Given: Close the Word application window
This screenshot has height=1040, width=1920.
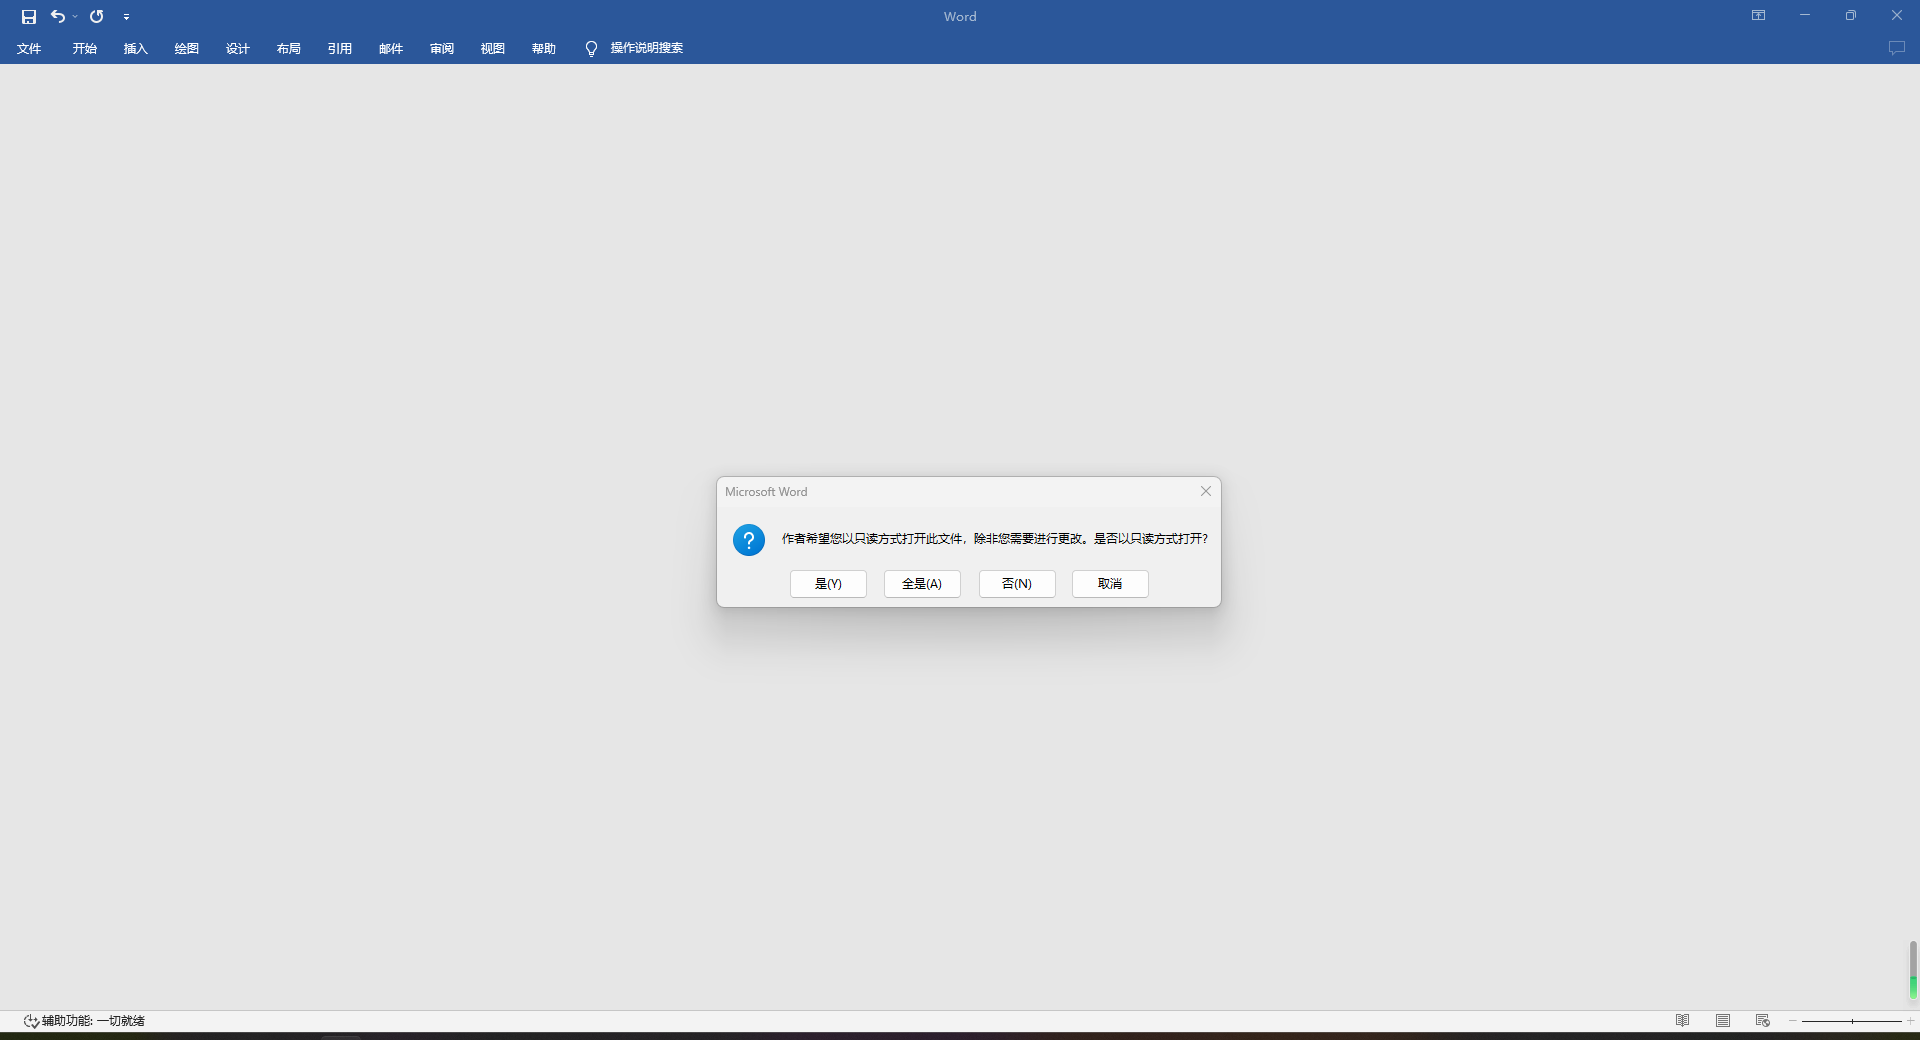Looking at the screenshot, I should point(1897,15).
